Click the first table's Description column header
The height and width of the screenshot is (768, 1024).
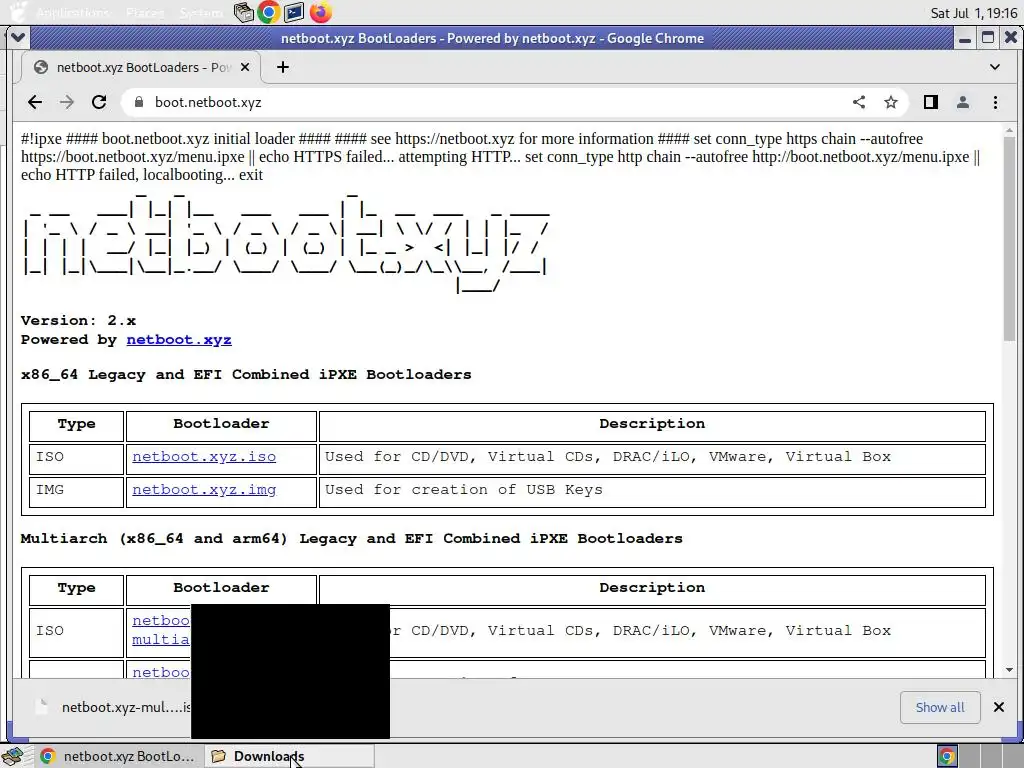coord(652,424)
